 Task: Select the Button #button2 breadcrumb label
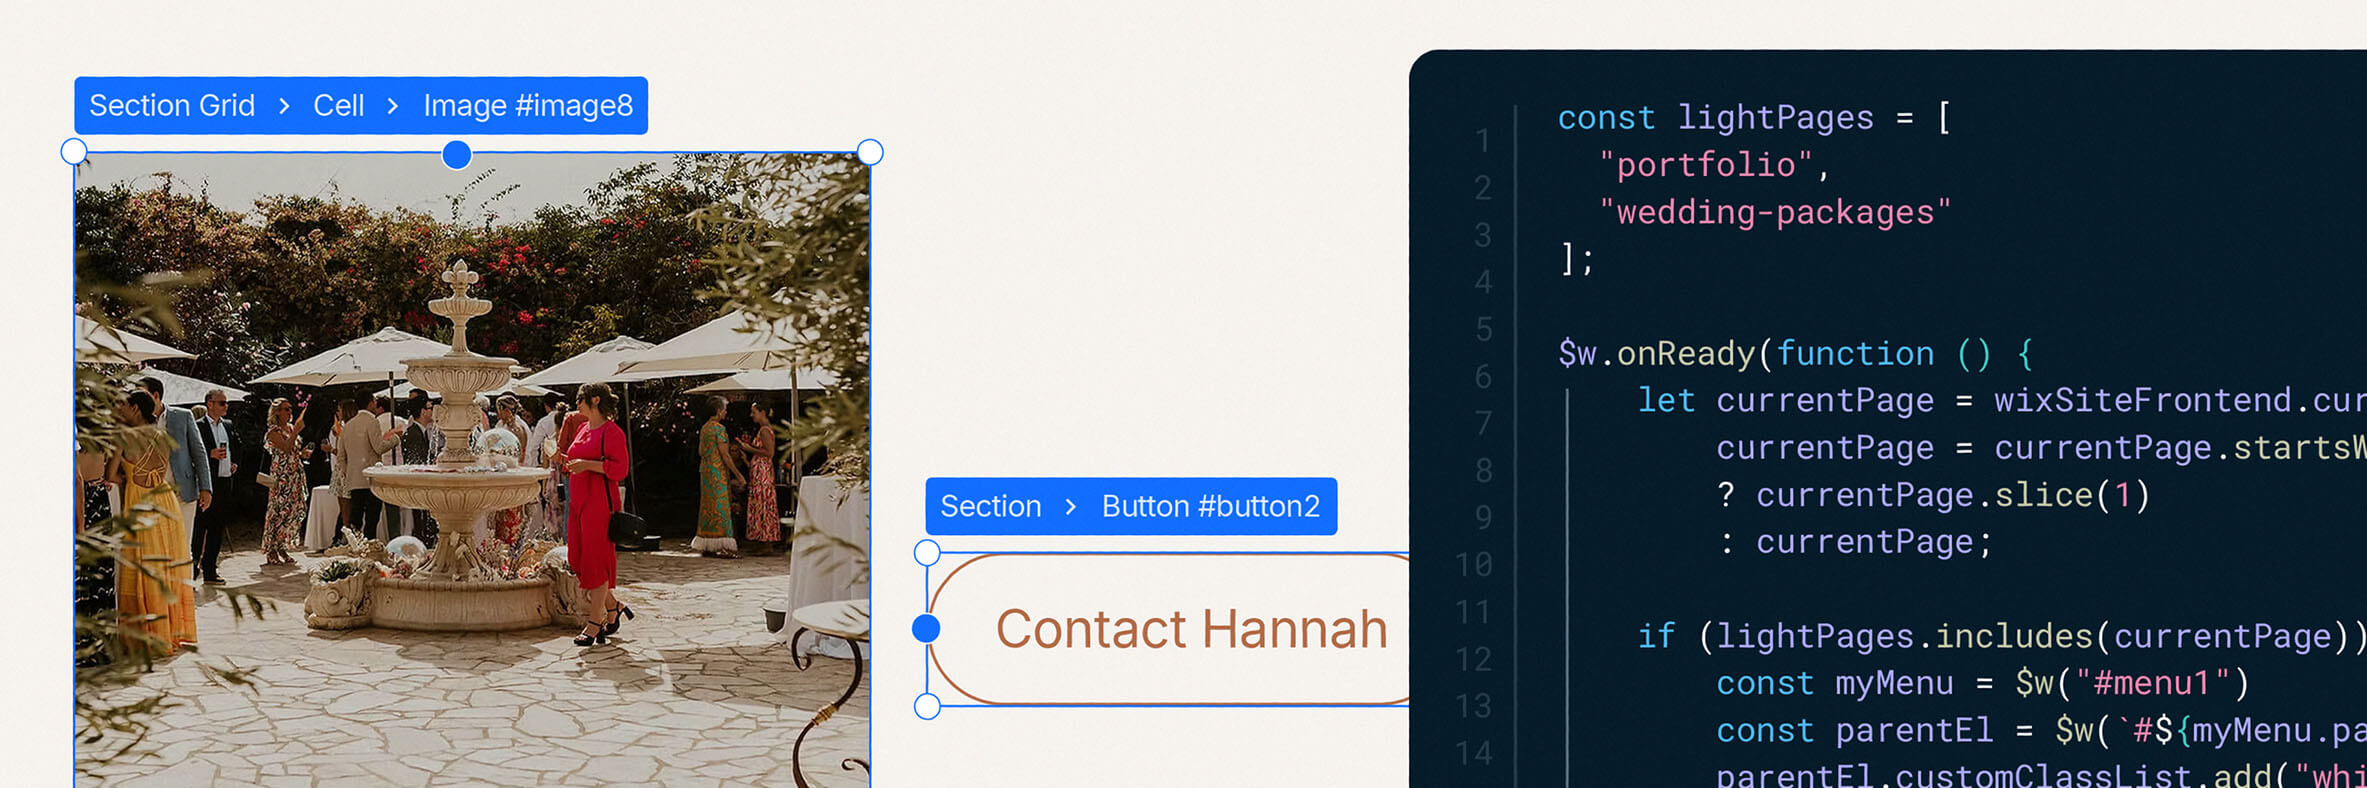tap(1210, 507)
